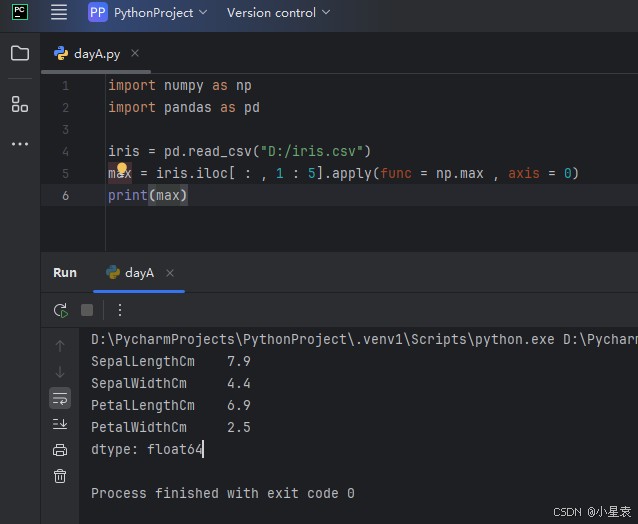Click the Print output icon

click(x=60, y=450)
